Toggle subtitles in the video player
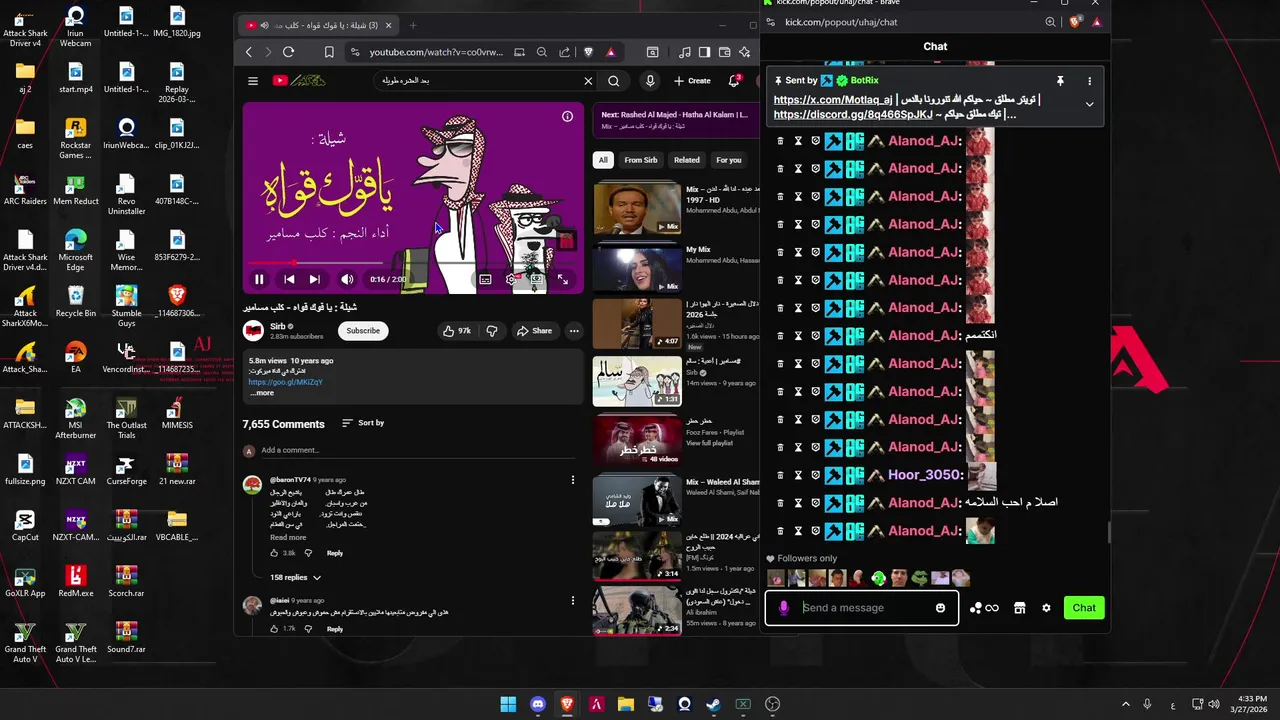 (485, 280)
